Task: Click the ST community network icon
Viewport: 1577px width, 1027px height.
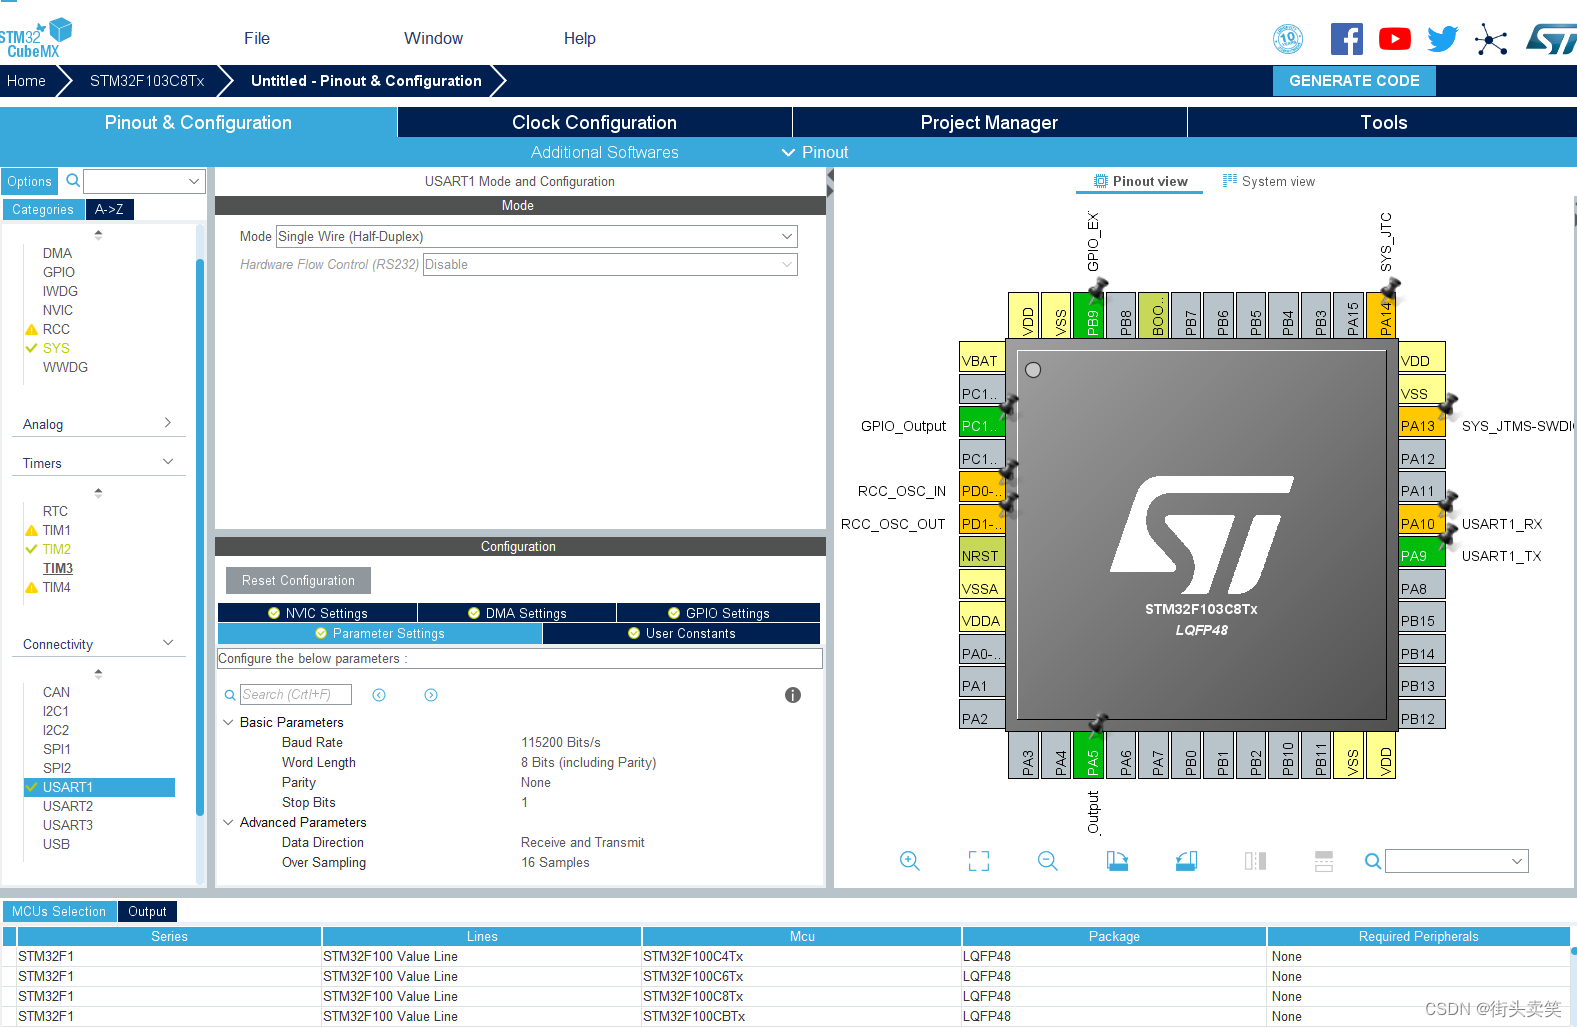Action: click(x=1490, y=40)
